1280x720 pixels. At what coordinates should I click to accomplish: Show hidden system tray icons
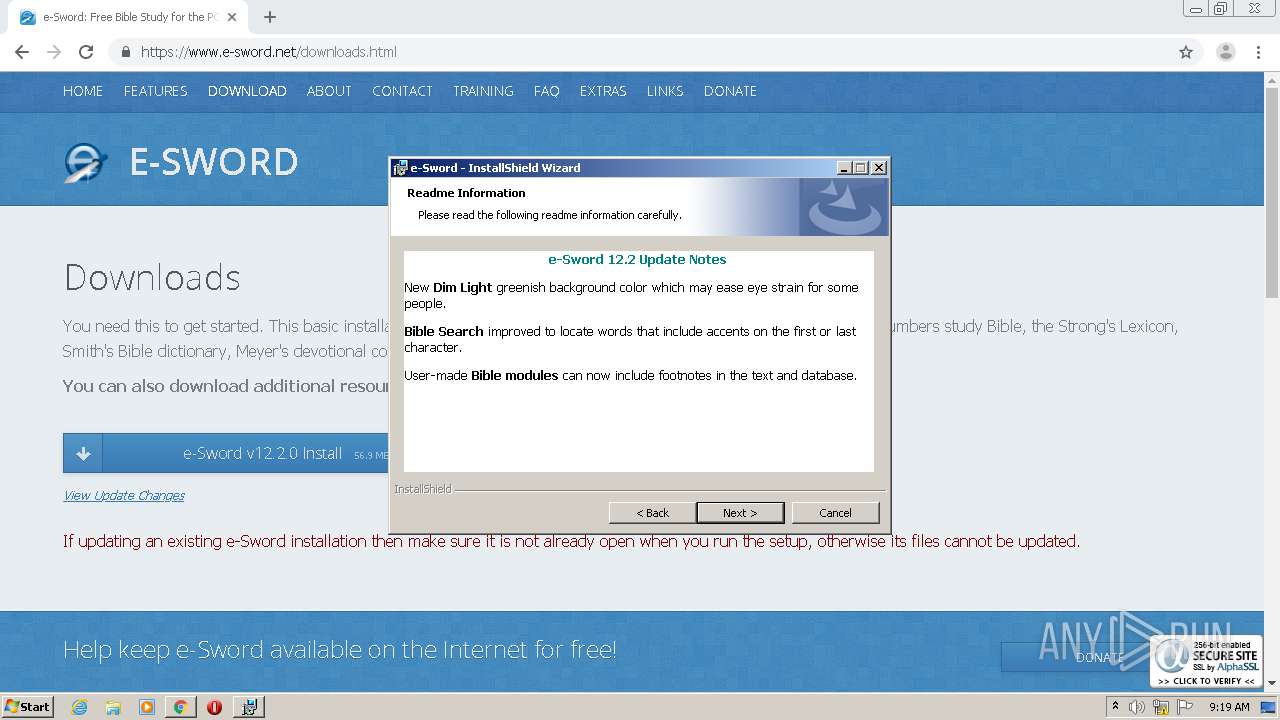click(x=1115, y=706)
